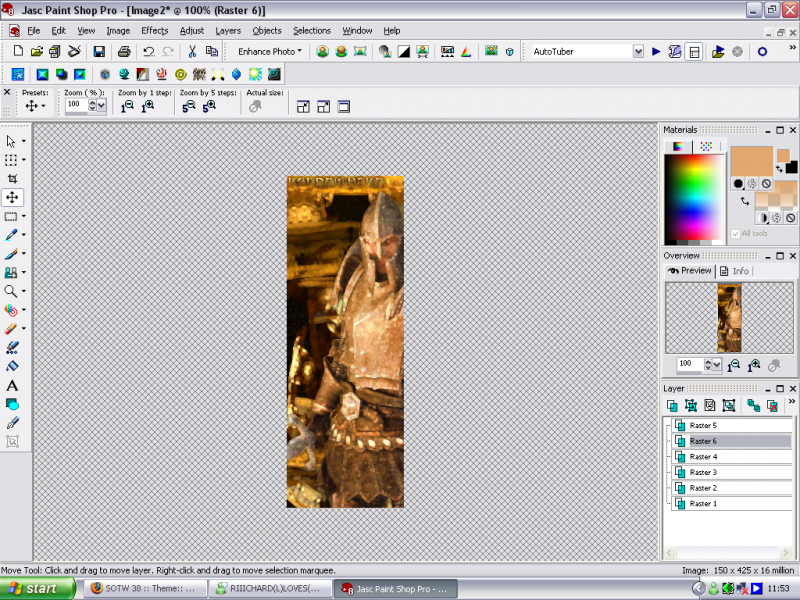Image resolution: width=800 pixels, height=600 pixels.
Task: Toggle the foreground transparent button
Action: pos(766,184)
